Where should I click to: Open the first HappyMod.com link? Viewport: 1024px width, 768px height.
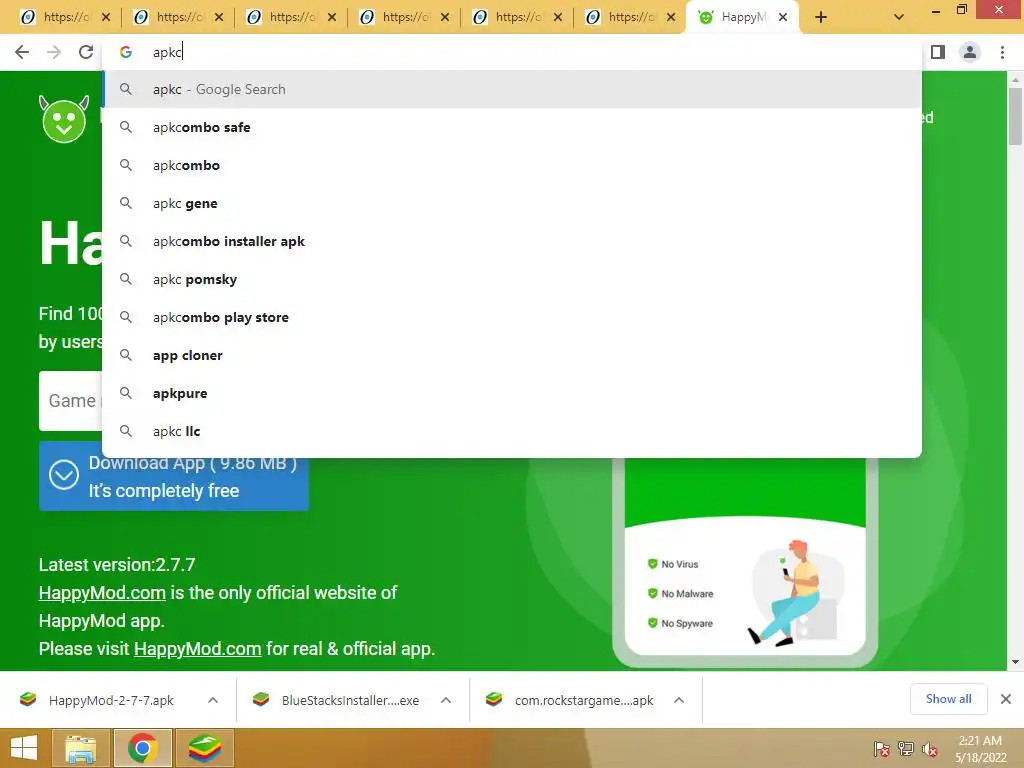click(x=102, y=593)
